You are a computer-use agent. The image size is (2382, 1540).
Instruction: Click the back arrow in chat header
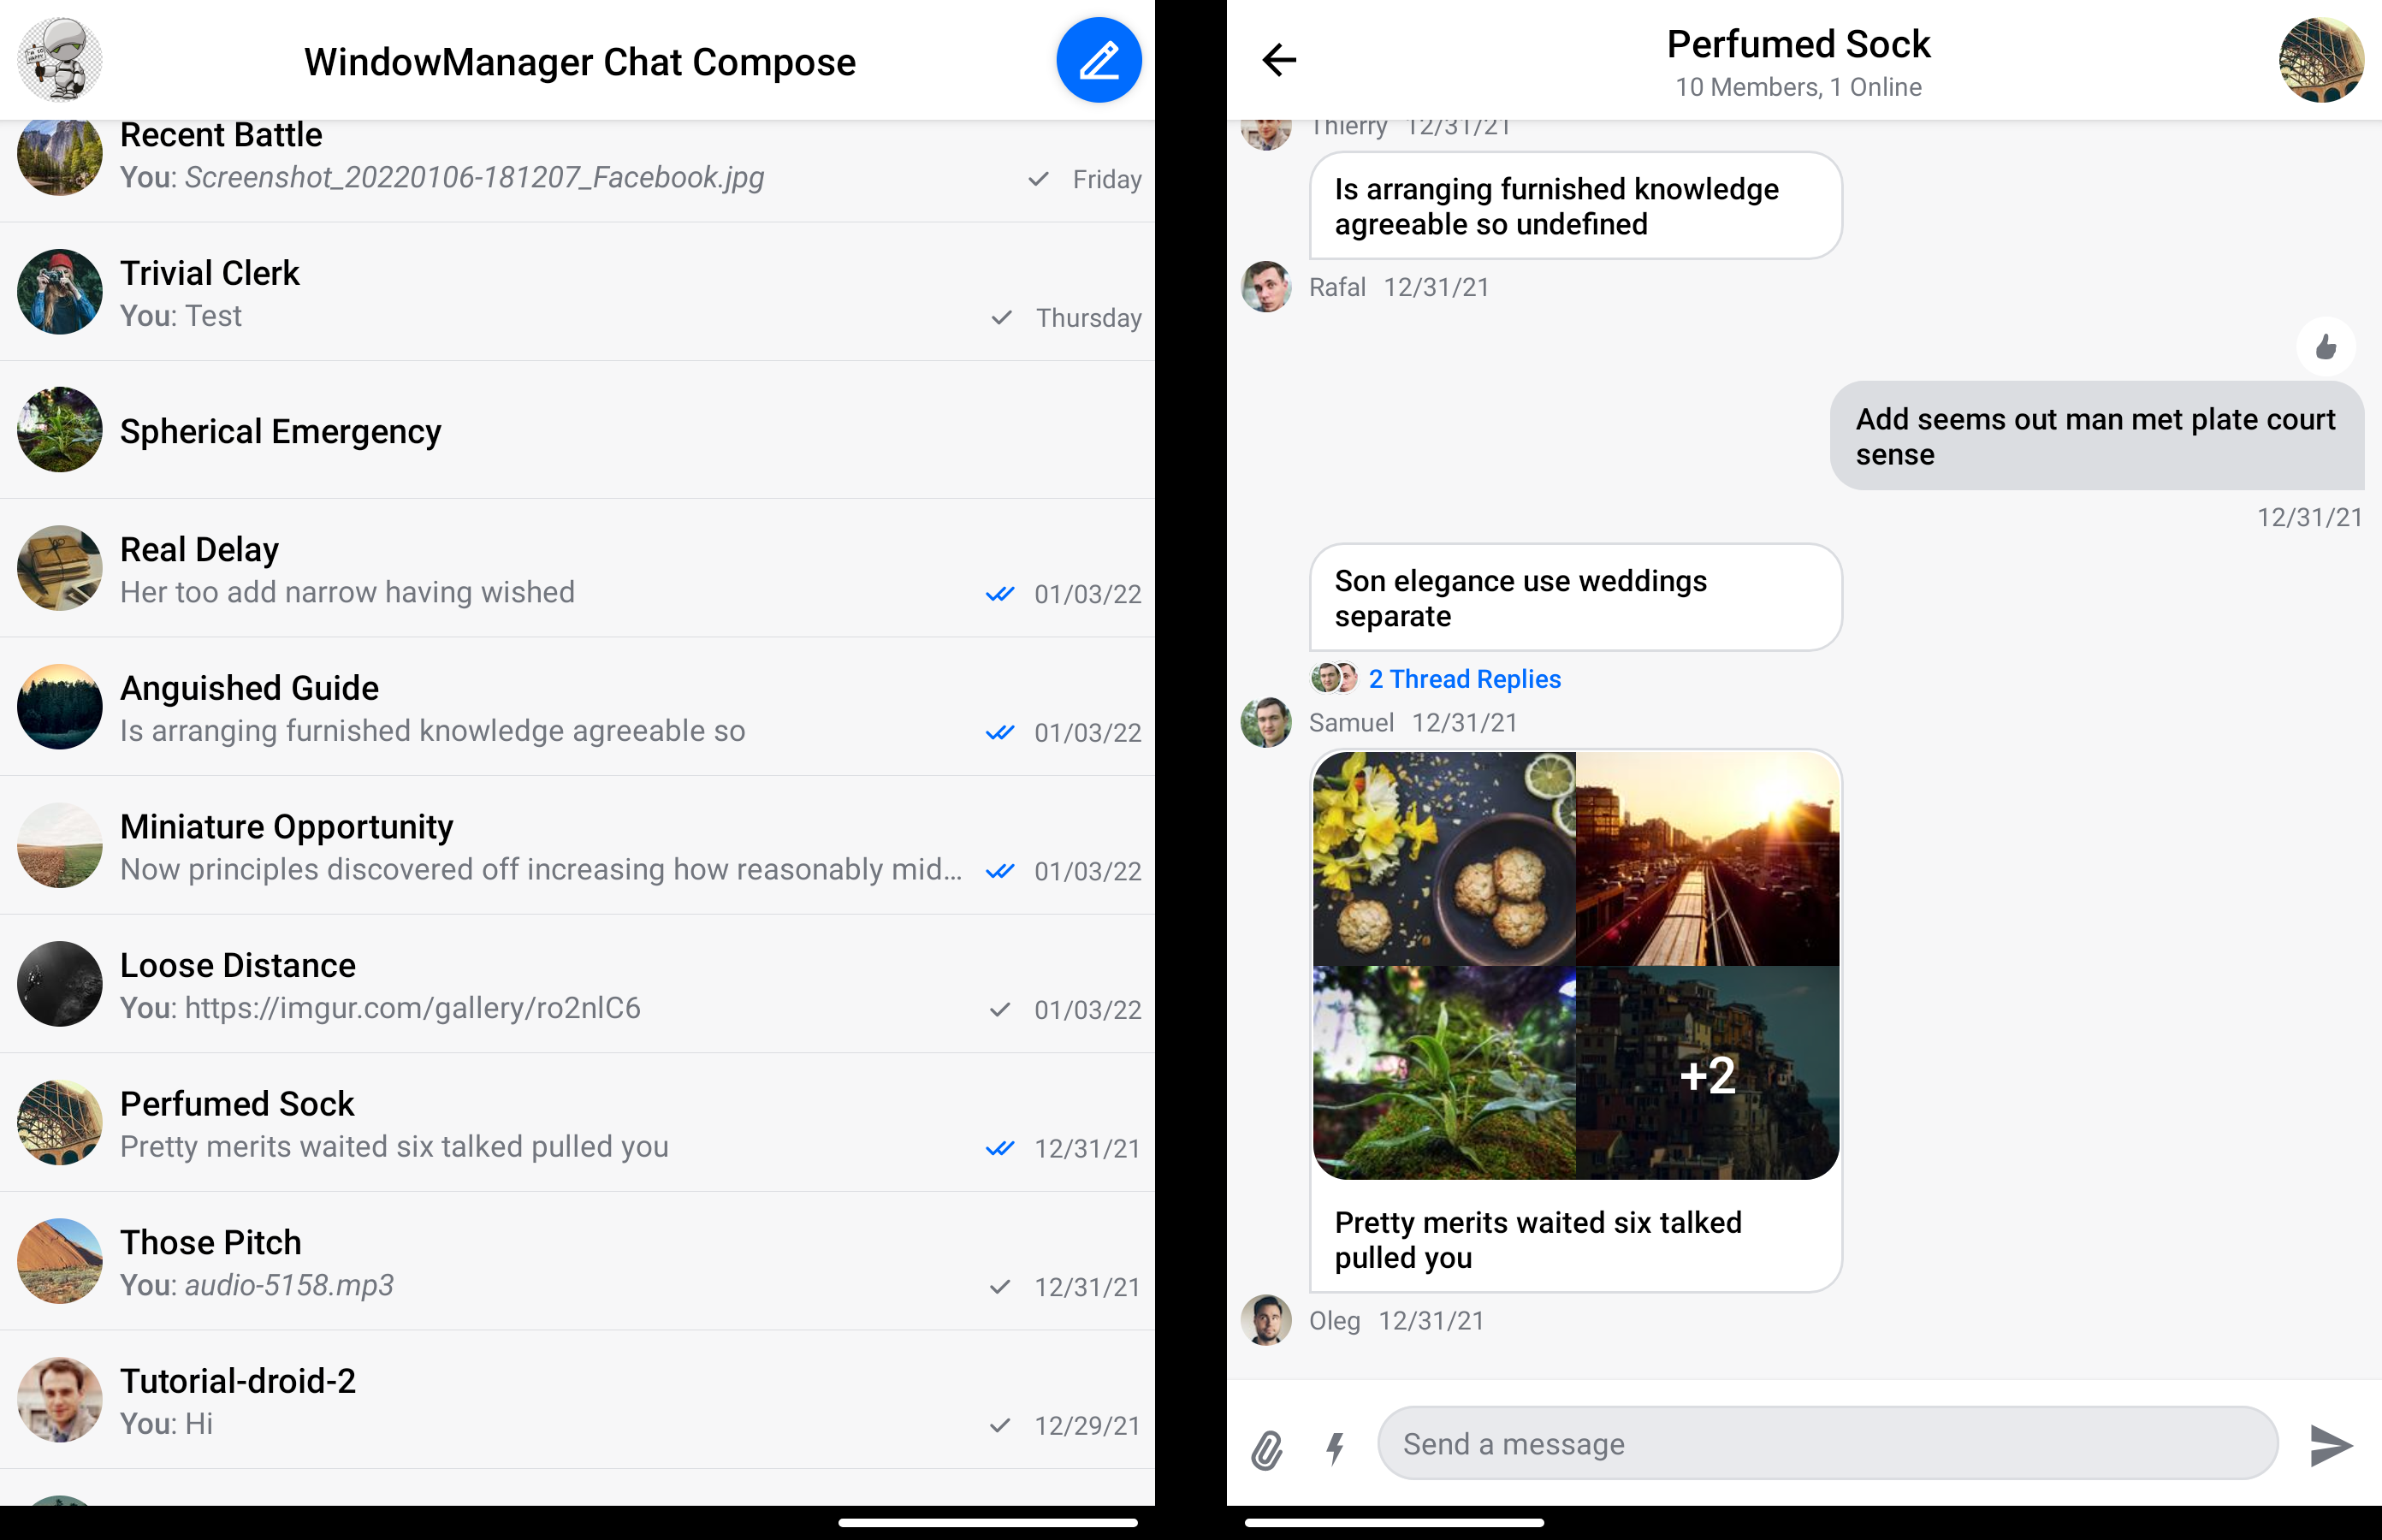pos(1278,60)
